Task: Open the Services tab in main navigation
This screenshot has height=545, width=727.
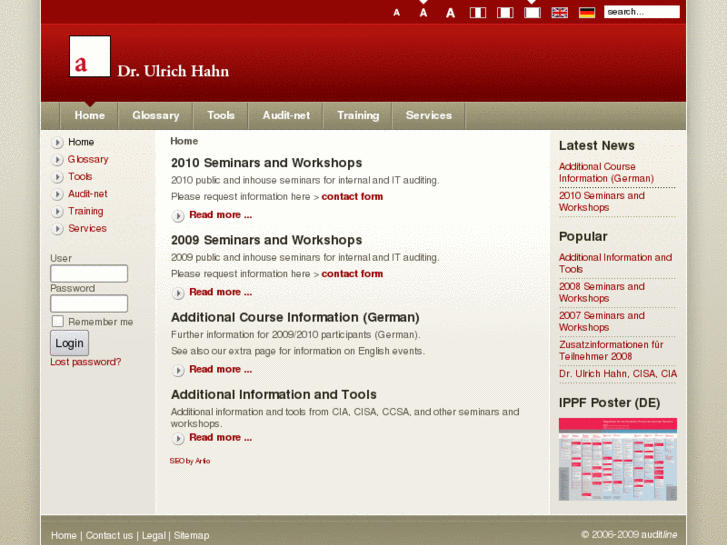Action: [x=429, y=115]
